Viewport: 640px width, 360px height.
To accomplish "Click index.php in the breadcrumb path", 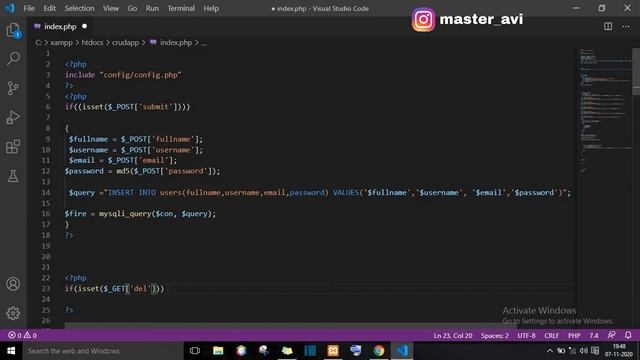I will pyautogui.click(x=176, y=42).
